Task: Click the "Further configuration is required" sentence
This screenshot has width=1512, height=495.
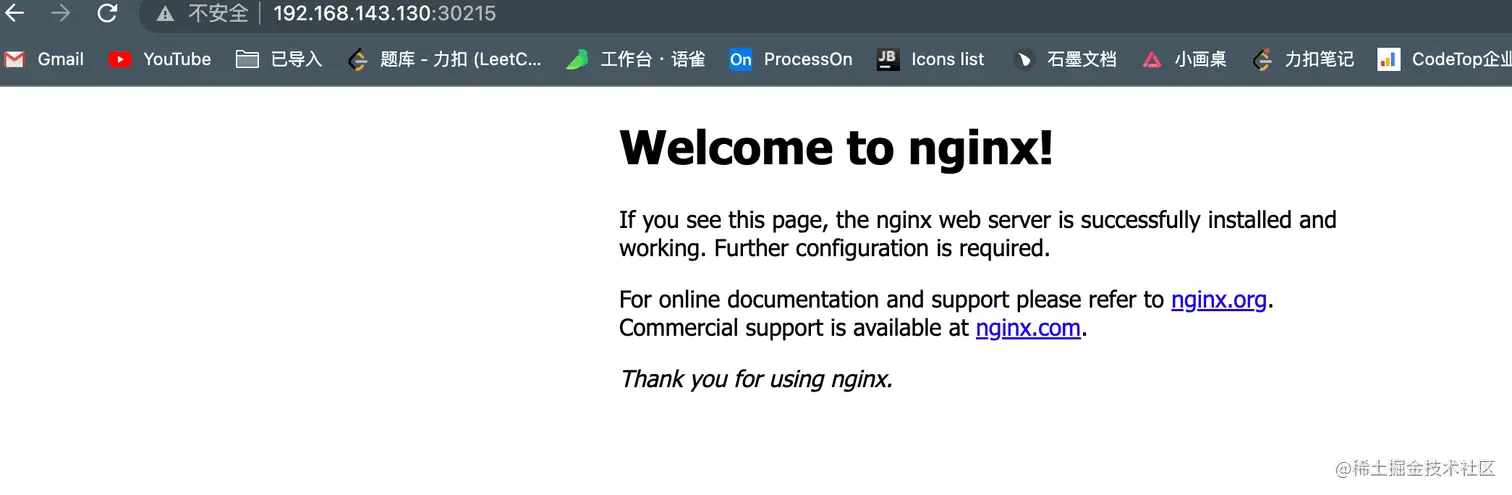Action: click(x=882, y=248)
